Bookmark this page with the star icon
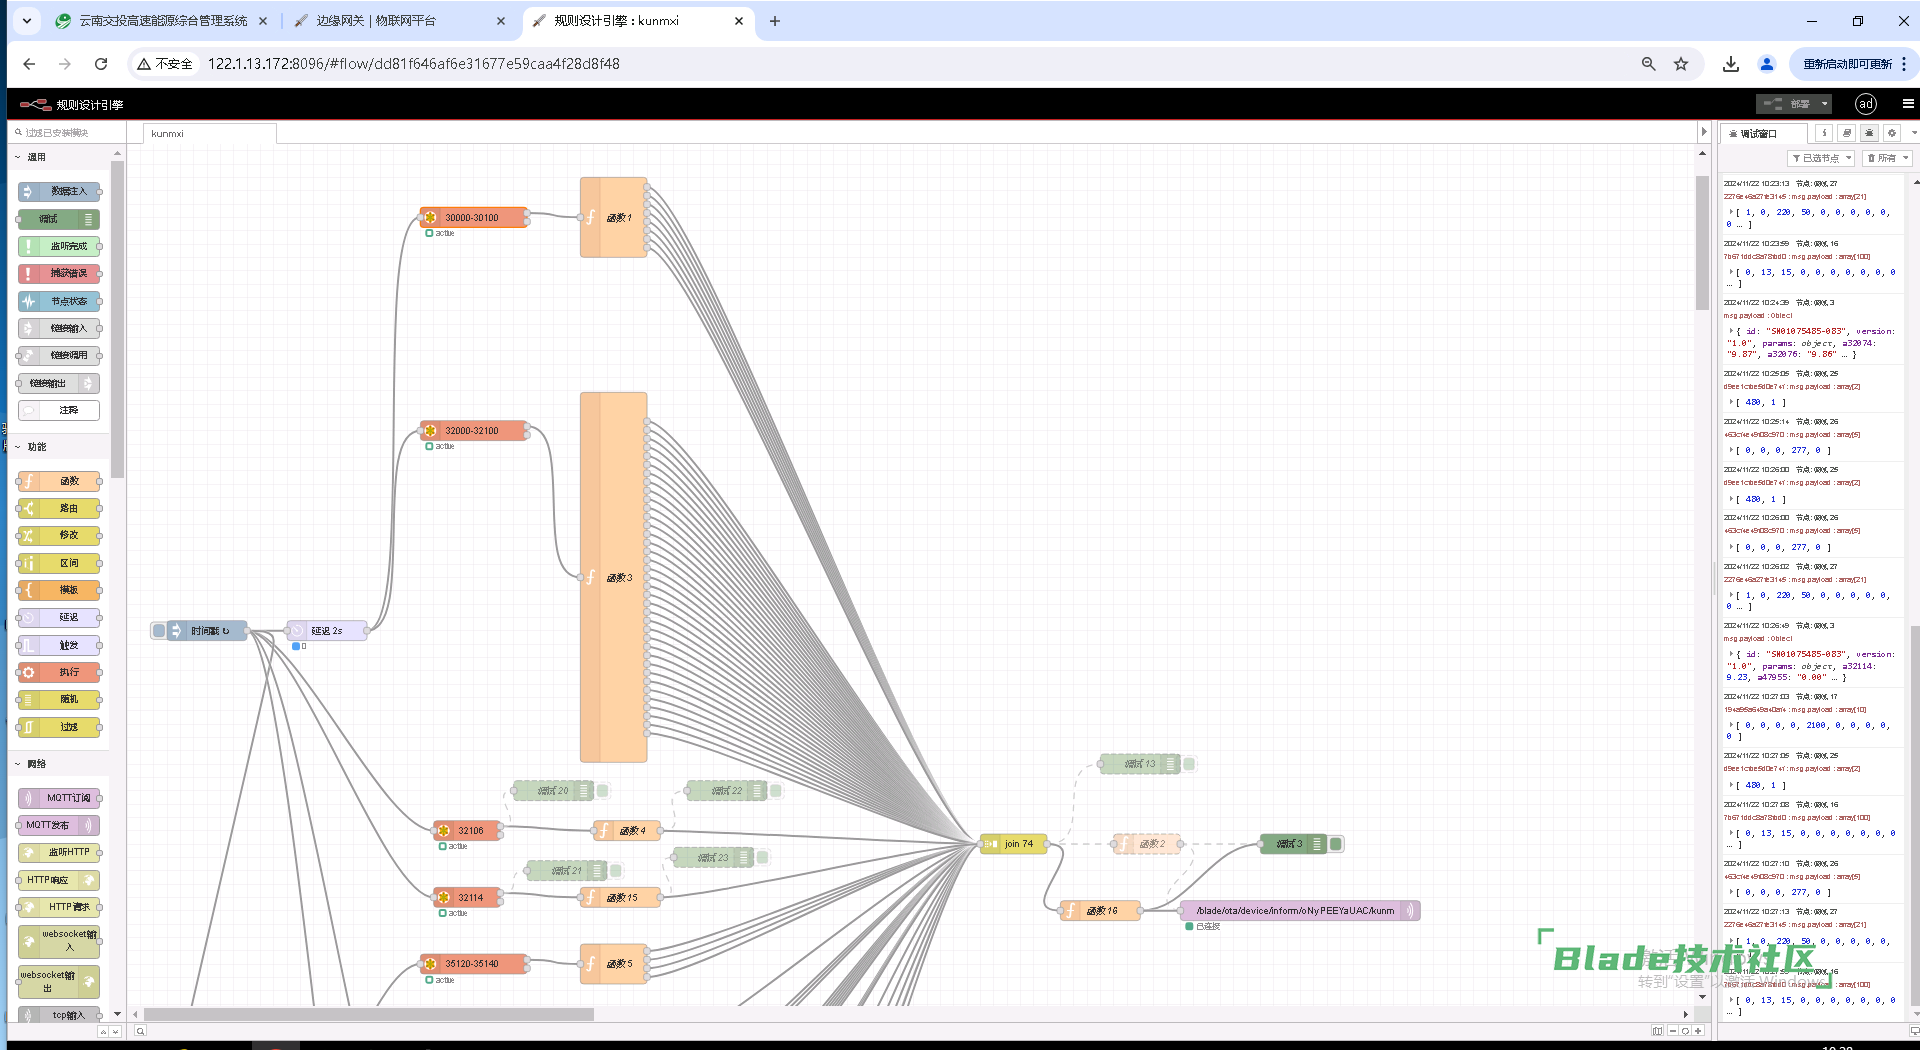The height and width of the screenshot is (1050, 1920). click(x=1681, y=64)
